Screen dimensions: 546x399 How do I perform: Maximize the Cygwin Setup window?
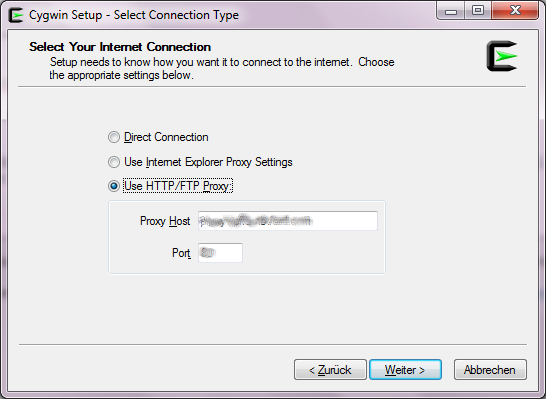478,11
